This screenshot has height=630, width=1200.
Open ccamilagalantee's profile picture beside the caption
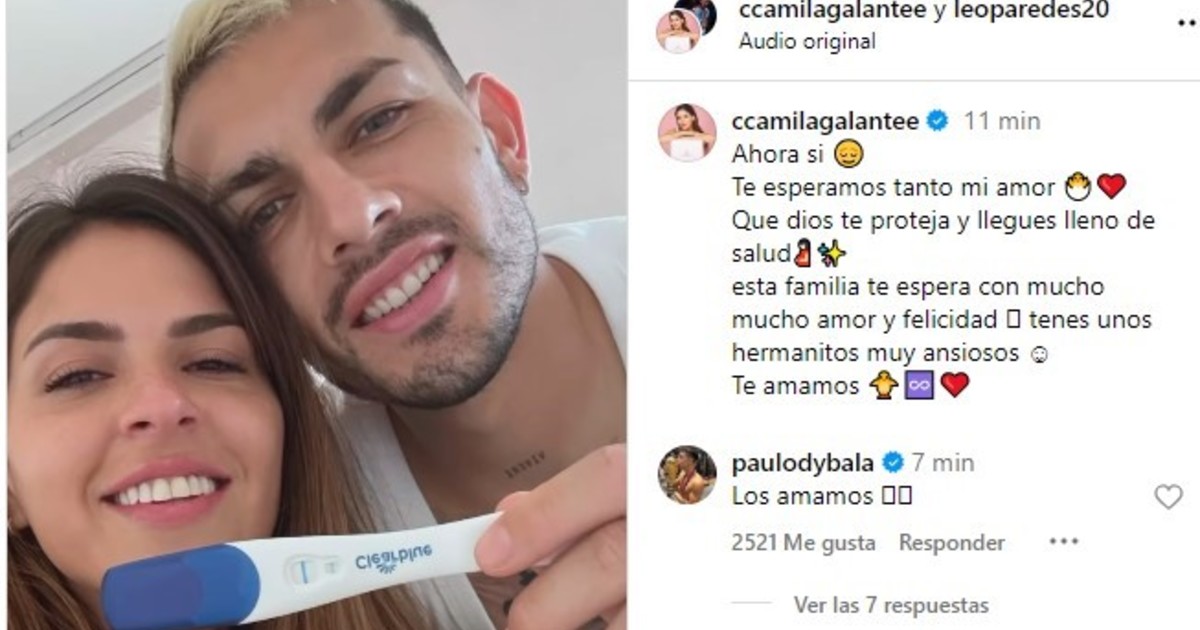point(686,132)
